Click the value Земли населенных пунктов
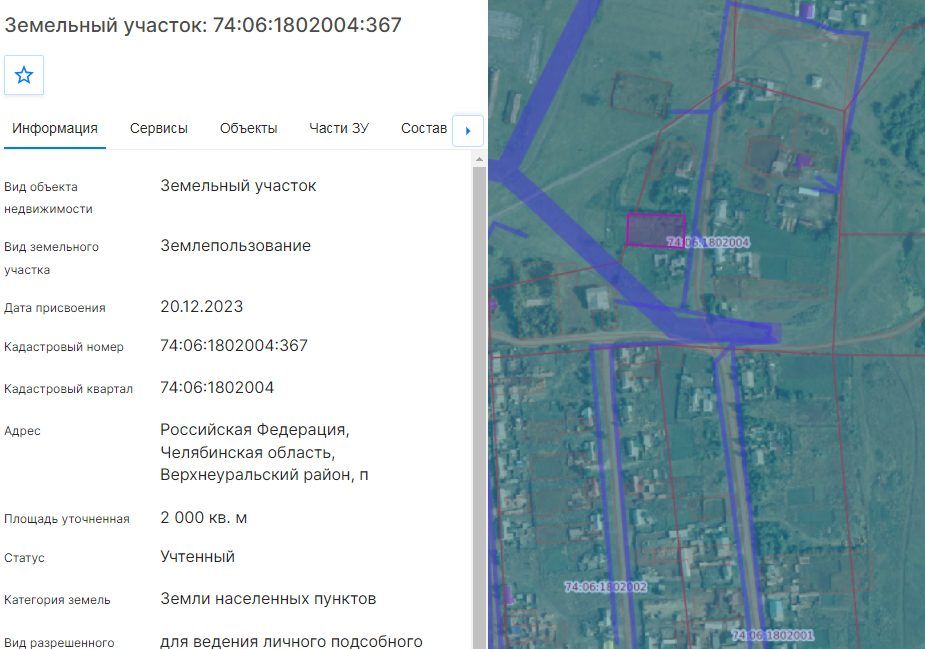 click(x=268, y=598)
